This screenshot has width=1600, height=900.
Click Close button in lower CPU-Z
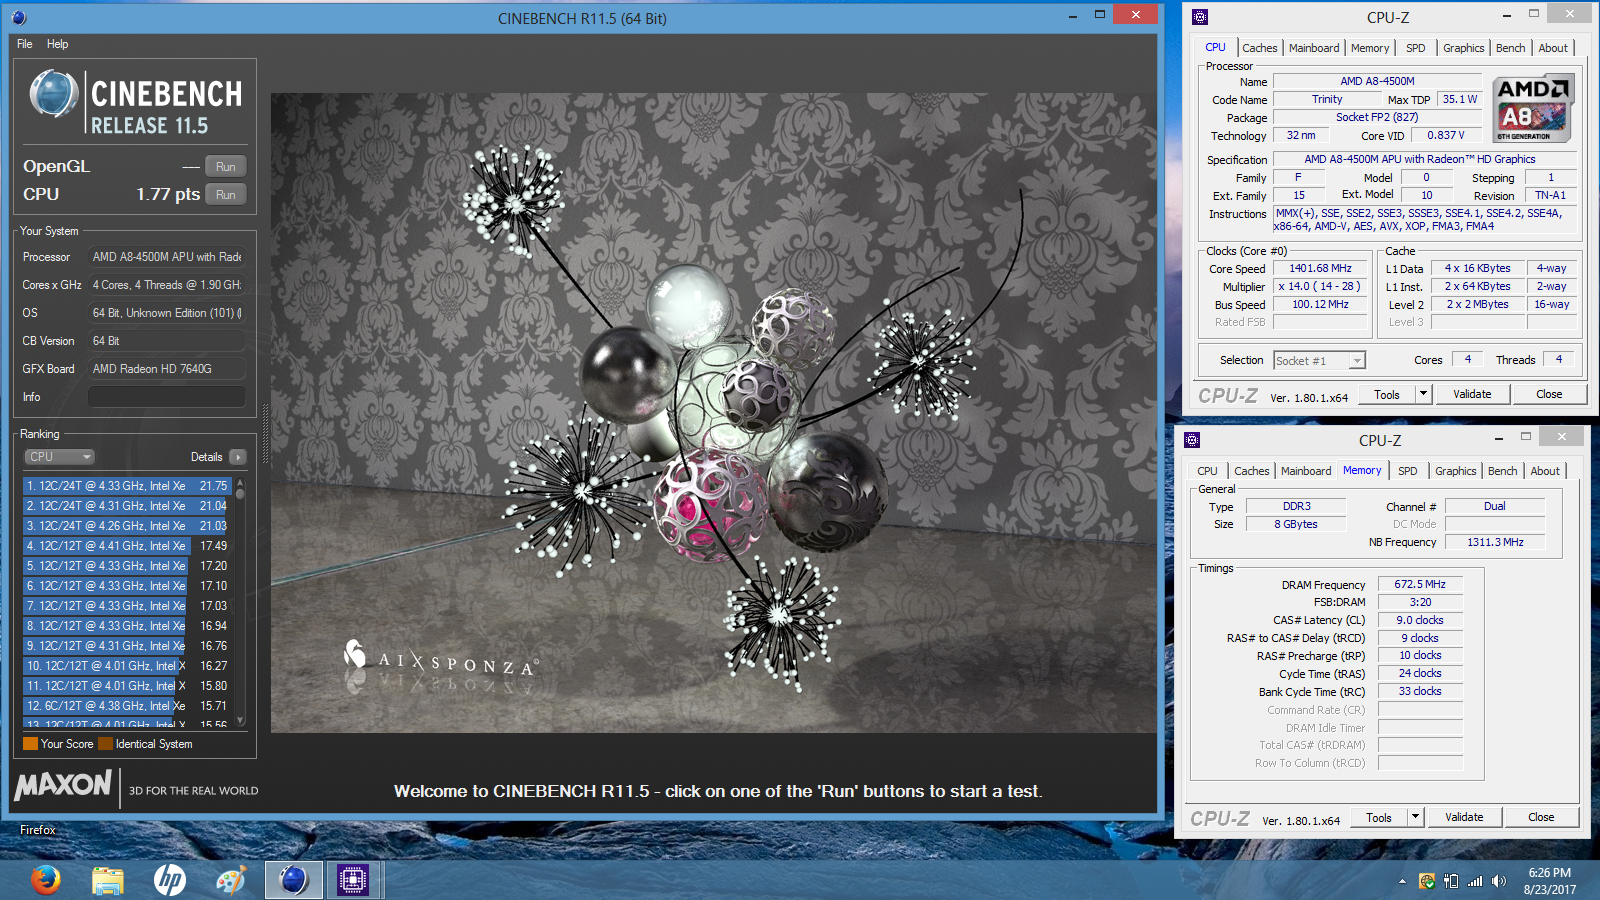(1541, 818)
